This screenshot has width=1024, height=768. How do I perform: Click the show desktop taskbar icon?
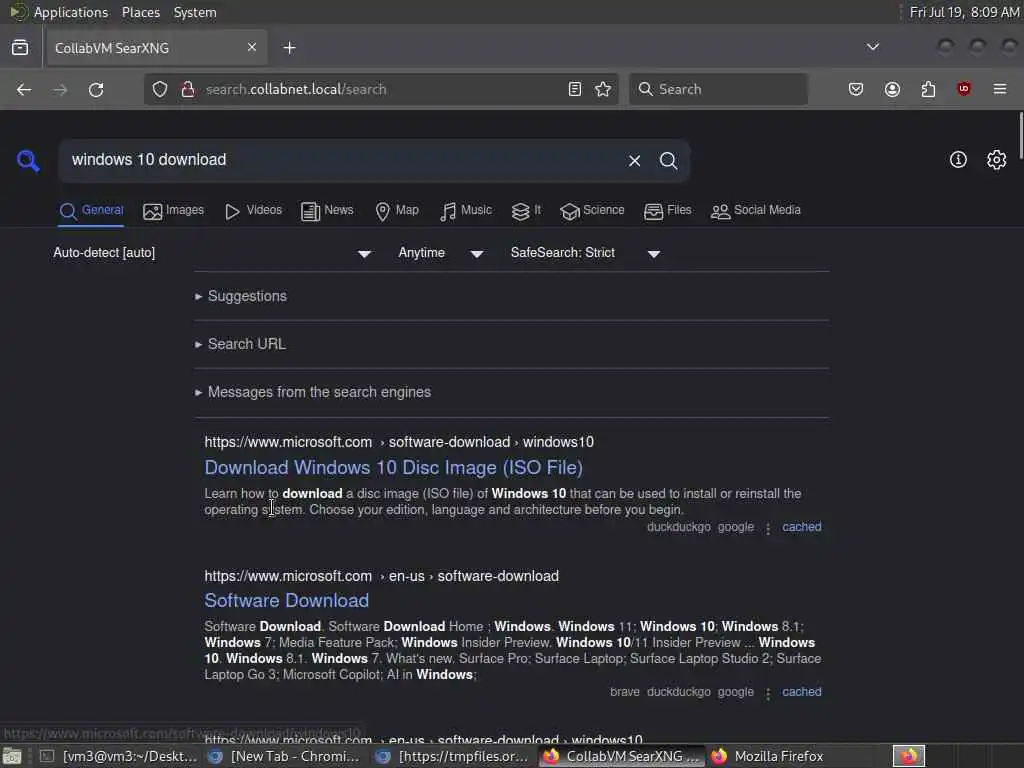12,757
